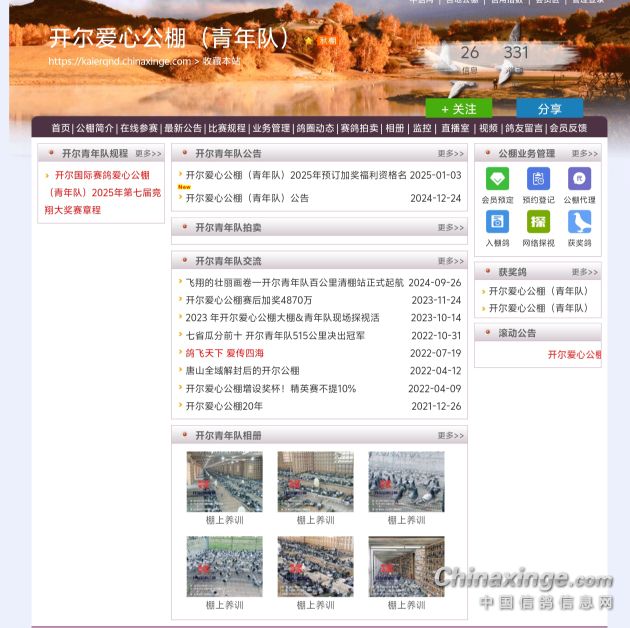Expand 更多 in 开尔青年队公告 section
The width and height of the screenshot is (630, 628).
pos(450,154)
